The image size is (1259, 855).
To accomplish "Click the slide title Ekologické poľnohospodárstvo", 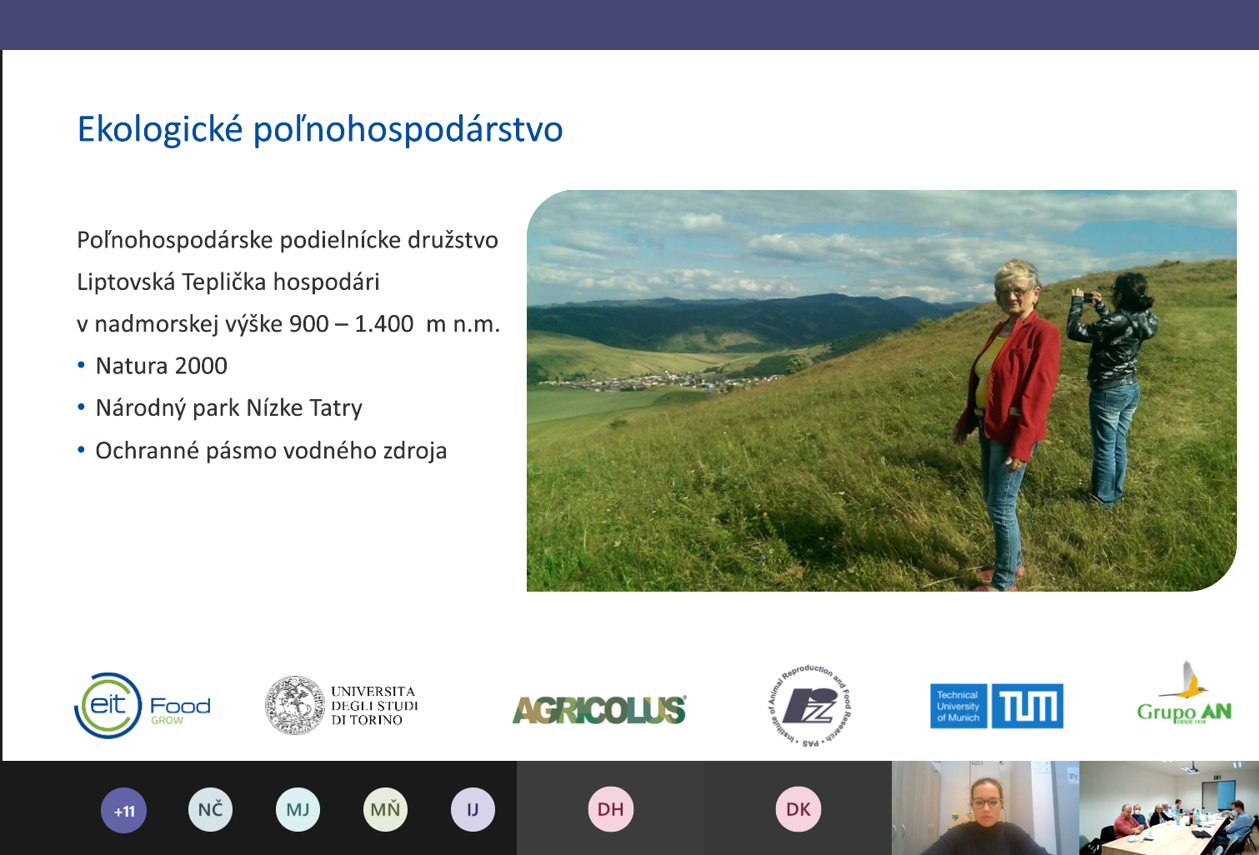I will (320, 130).
